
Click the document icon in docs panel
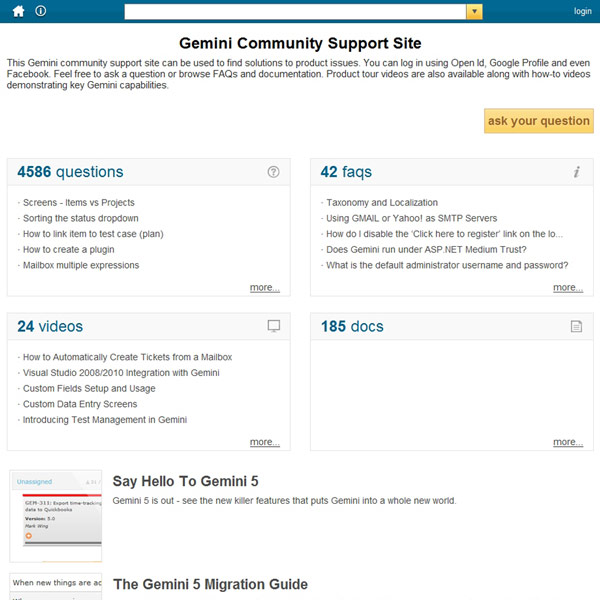pos(576,326)
